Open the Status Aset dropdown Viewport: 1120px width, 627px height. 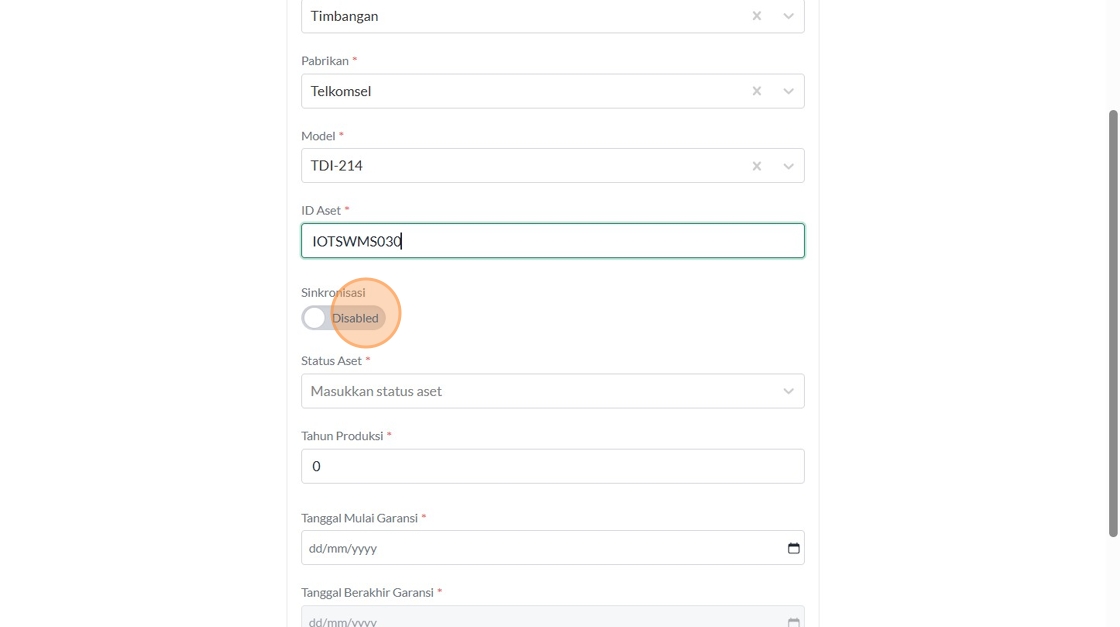[552, 391]
